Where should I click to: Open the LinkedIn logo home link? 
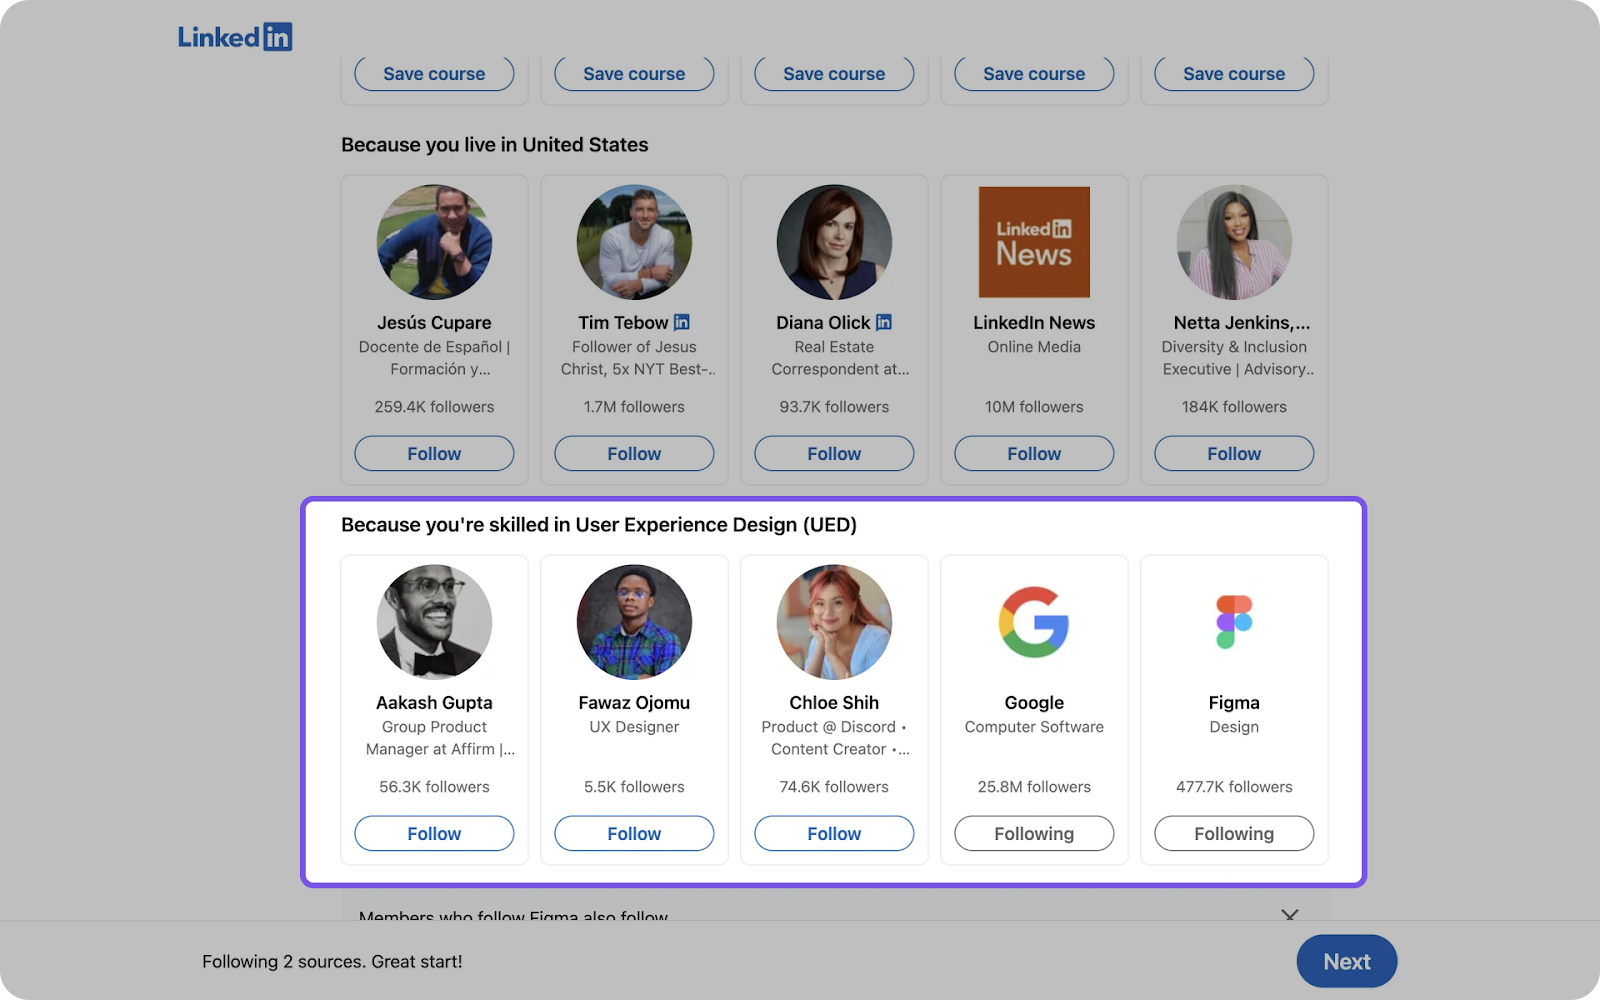point(235,37)
